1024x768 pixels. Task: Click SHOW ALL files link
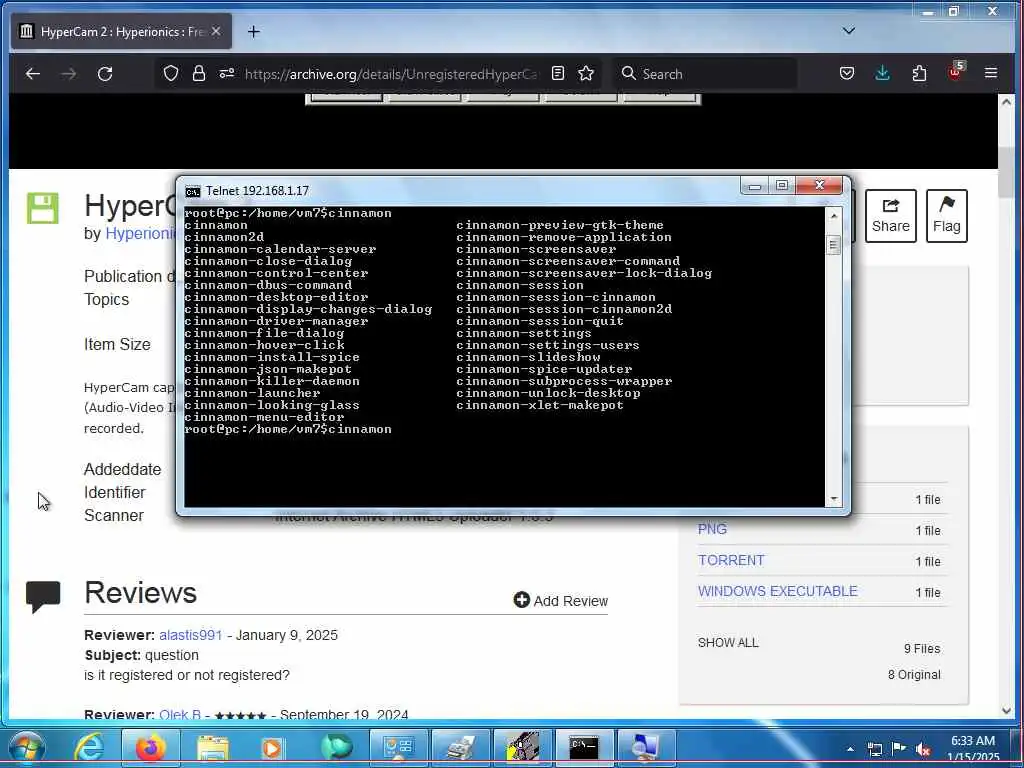tap(728, 643)
